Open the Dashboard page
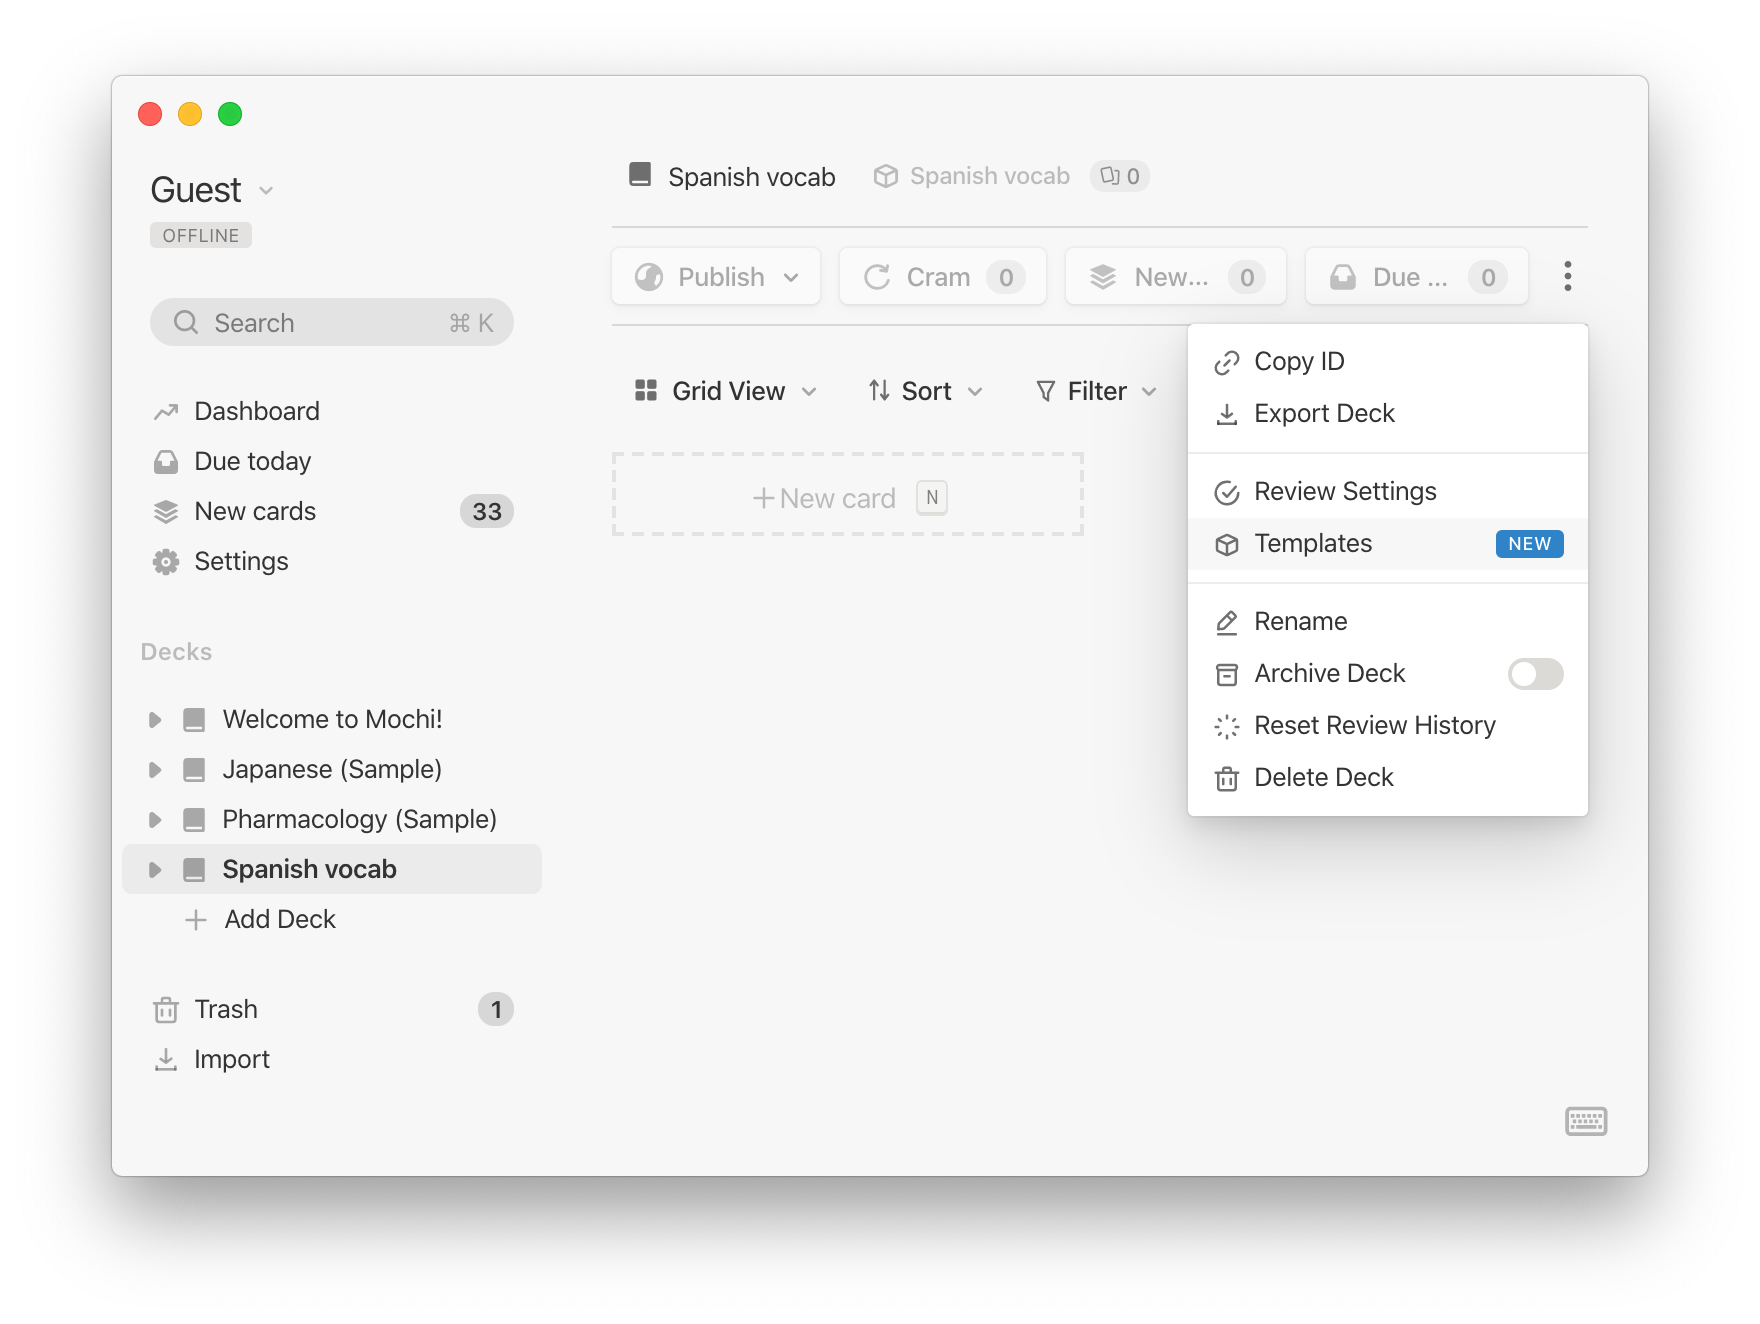The width and height of the screenshot is (1760, 1324). 257,411
